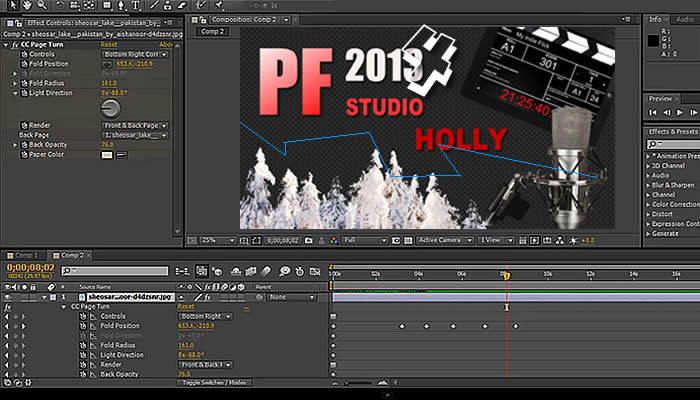
Task: Select the Pan Behind anchor point tool
Action: pyautogui.click(x=89, y=5)
